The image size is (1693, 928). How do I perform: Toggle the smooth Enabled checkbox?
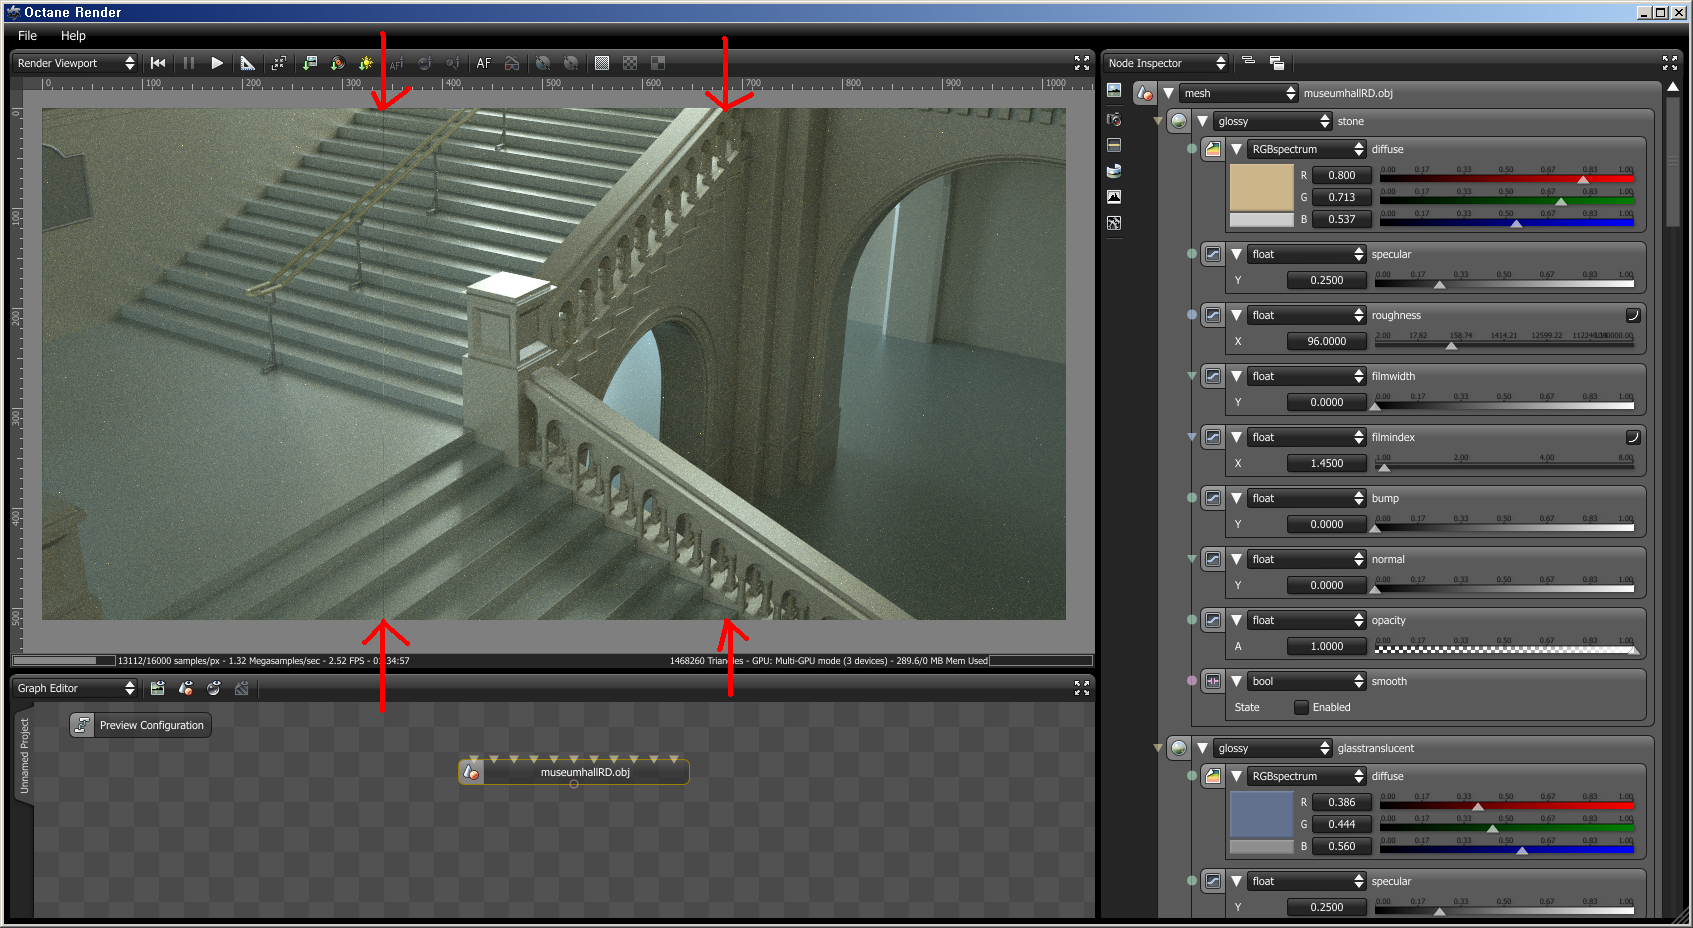pyautogui.click(x=1301, y=707)
